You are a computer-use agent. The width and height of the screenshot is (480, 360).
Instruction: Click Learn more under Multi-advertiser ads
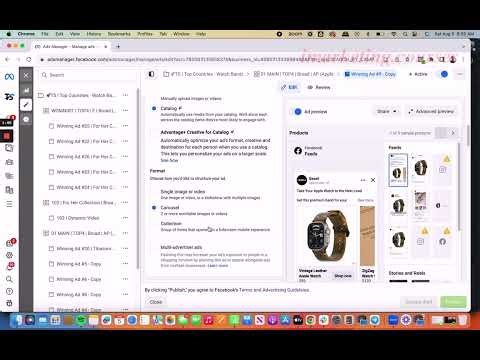[218, 266]
